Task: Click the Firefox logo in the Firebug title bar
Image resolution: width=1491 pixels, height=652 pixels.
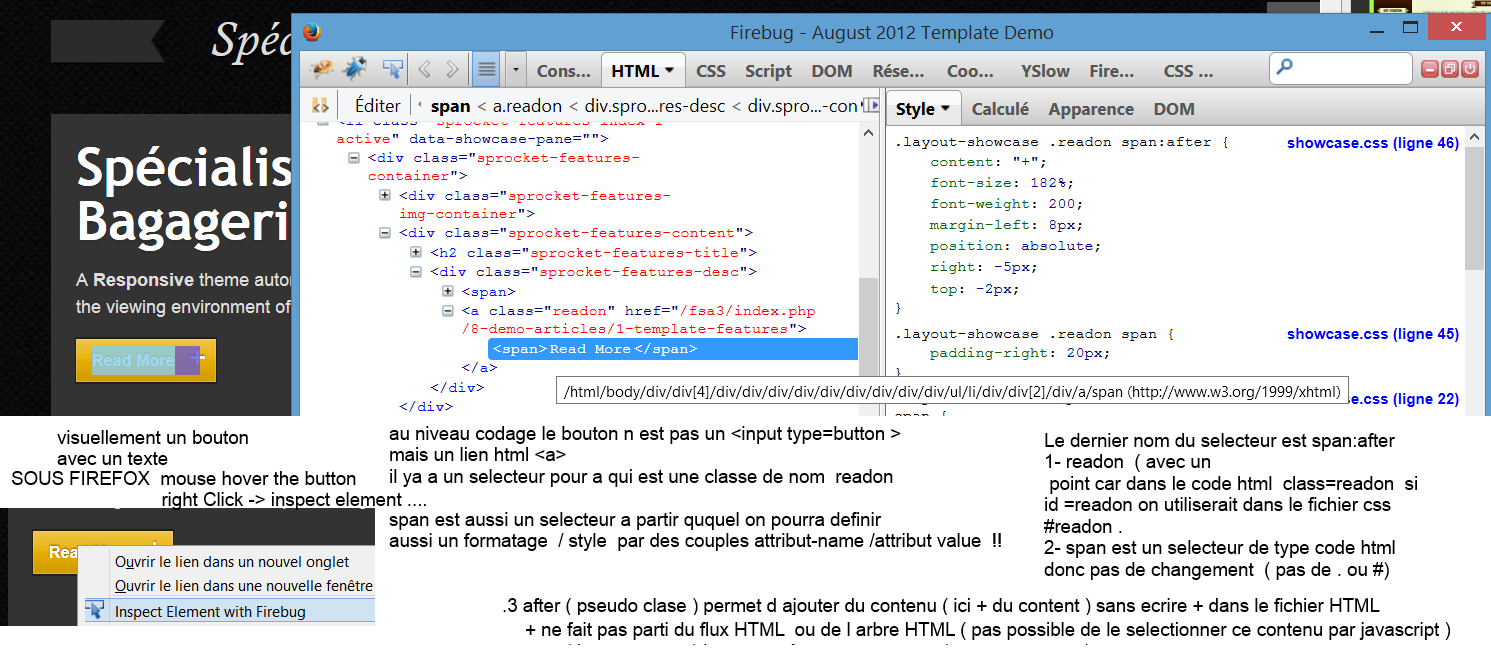Action: [x=313, y=31]
